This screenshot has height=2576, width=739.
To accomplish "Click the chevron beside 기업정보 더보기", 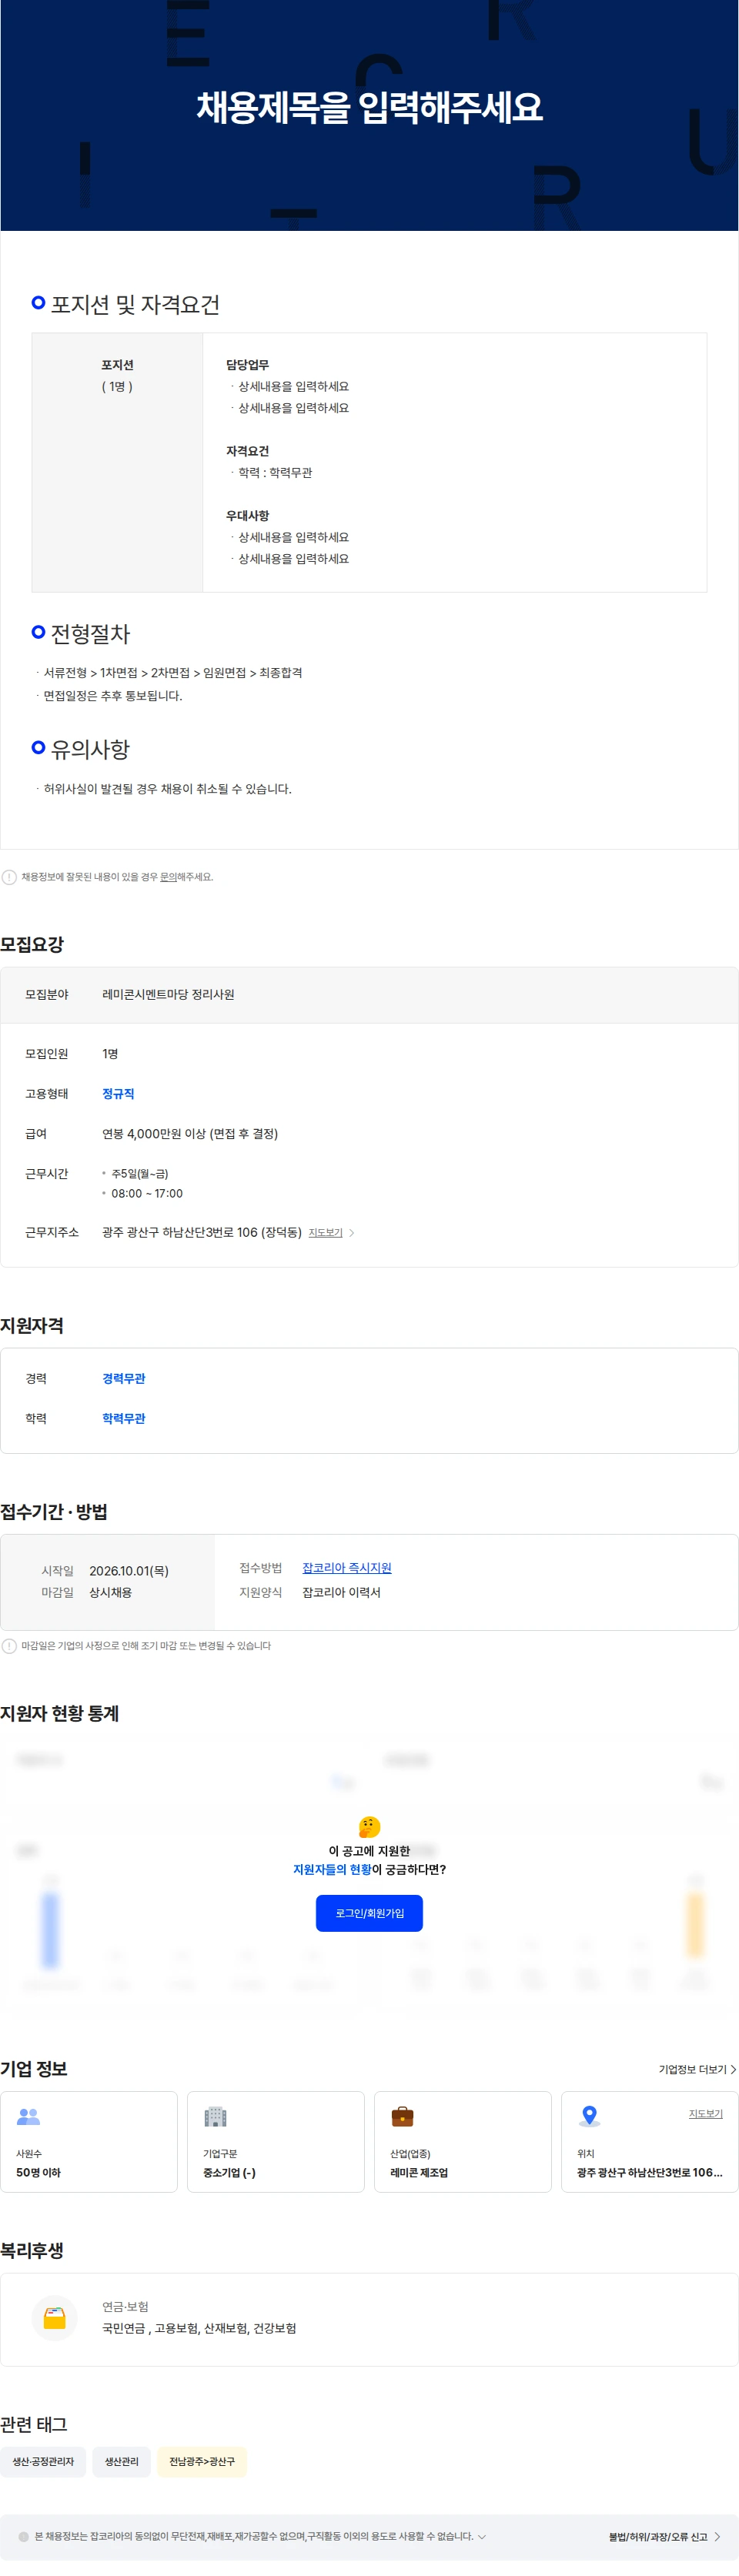I will click(x=733, y=2069).
